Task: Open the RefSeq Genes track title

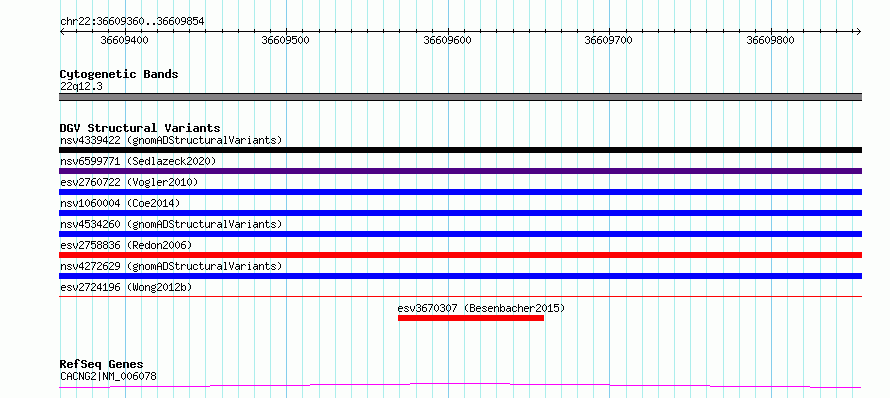Action: (x=102, y=365)
